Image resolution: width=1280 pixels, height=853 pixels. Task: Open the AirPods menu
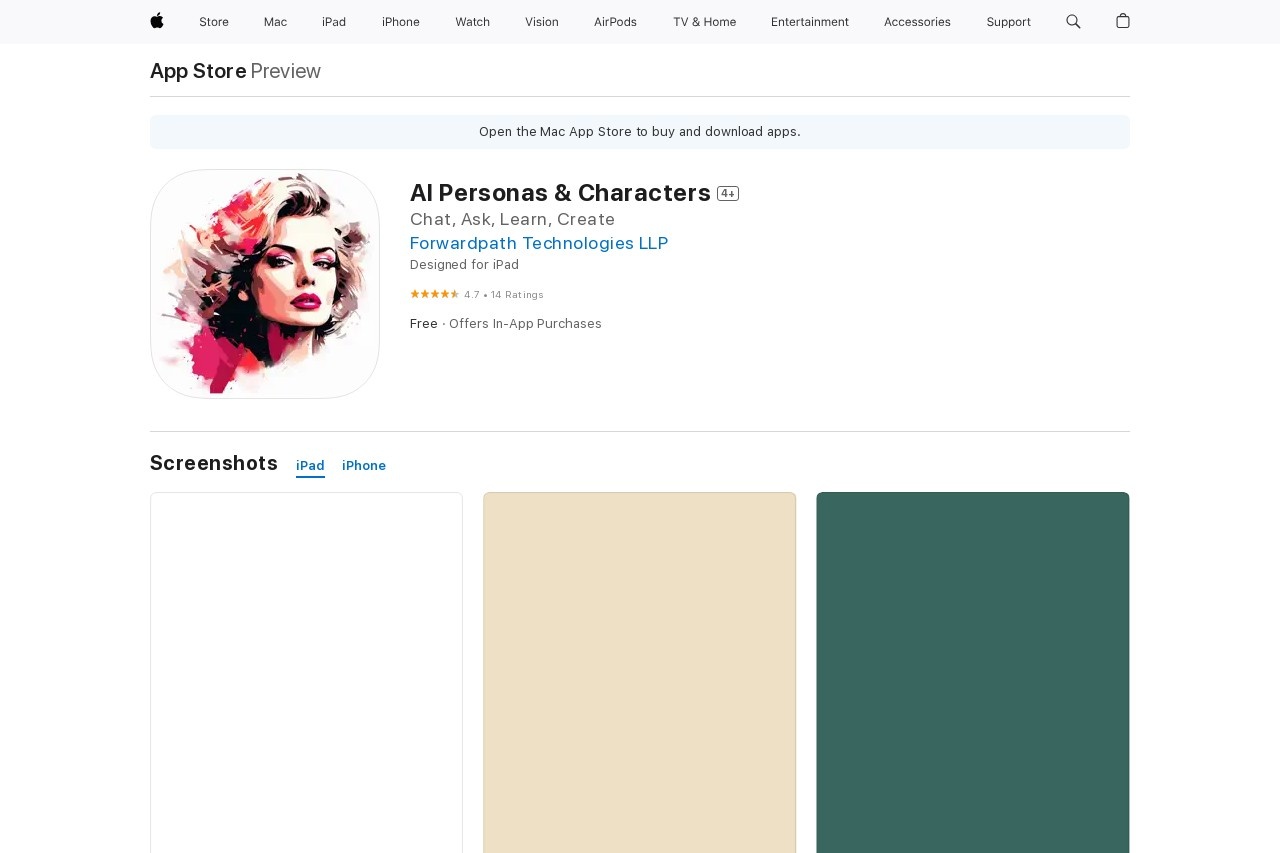(615, 22)
